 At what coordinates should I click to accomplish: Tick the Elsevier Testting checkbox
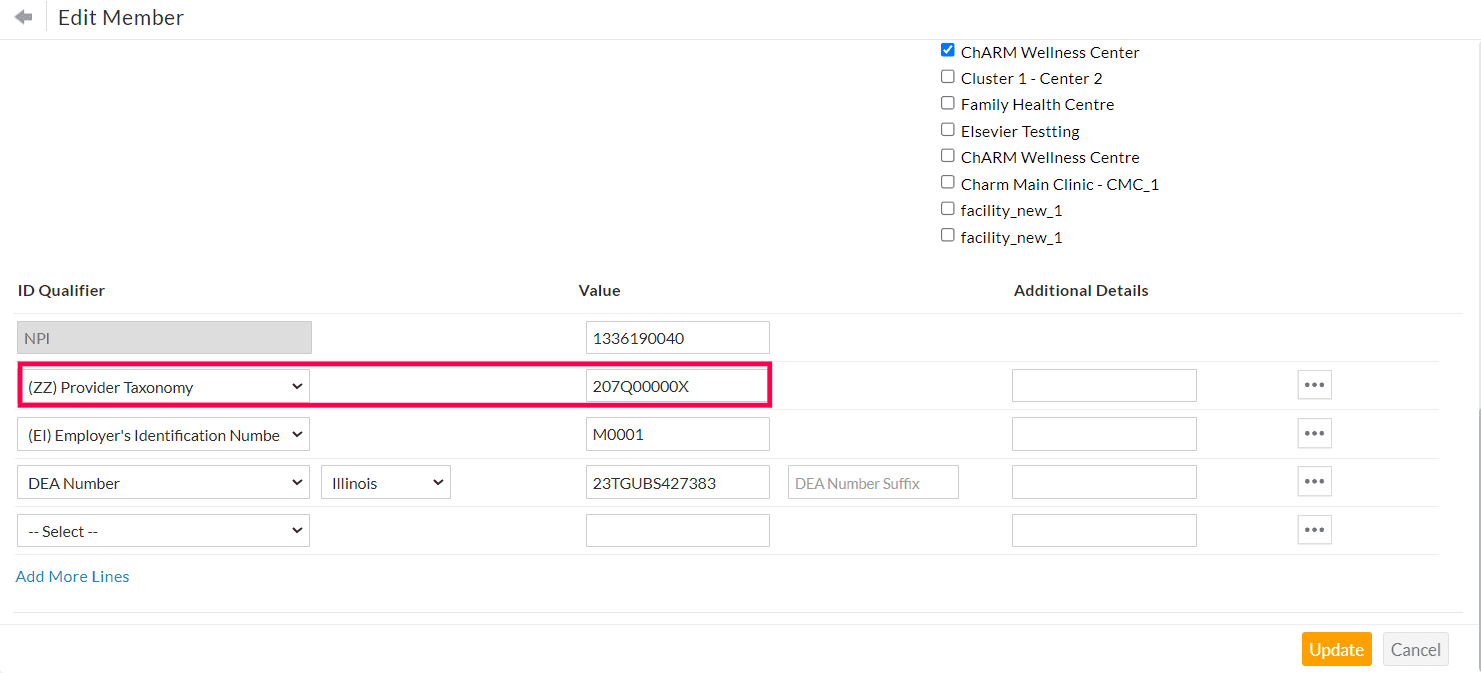[x=948, y=130]
